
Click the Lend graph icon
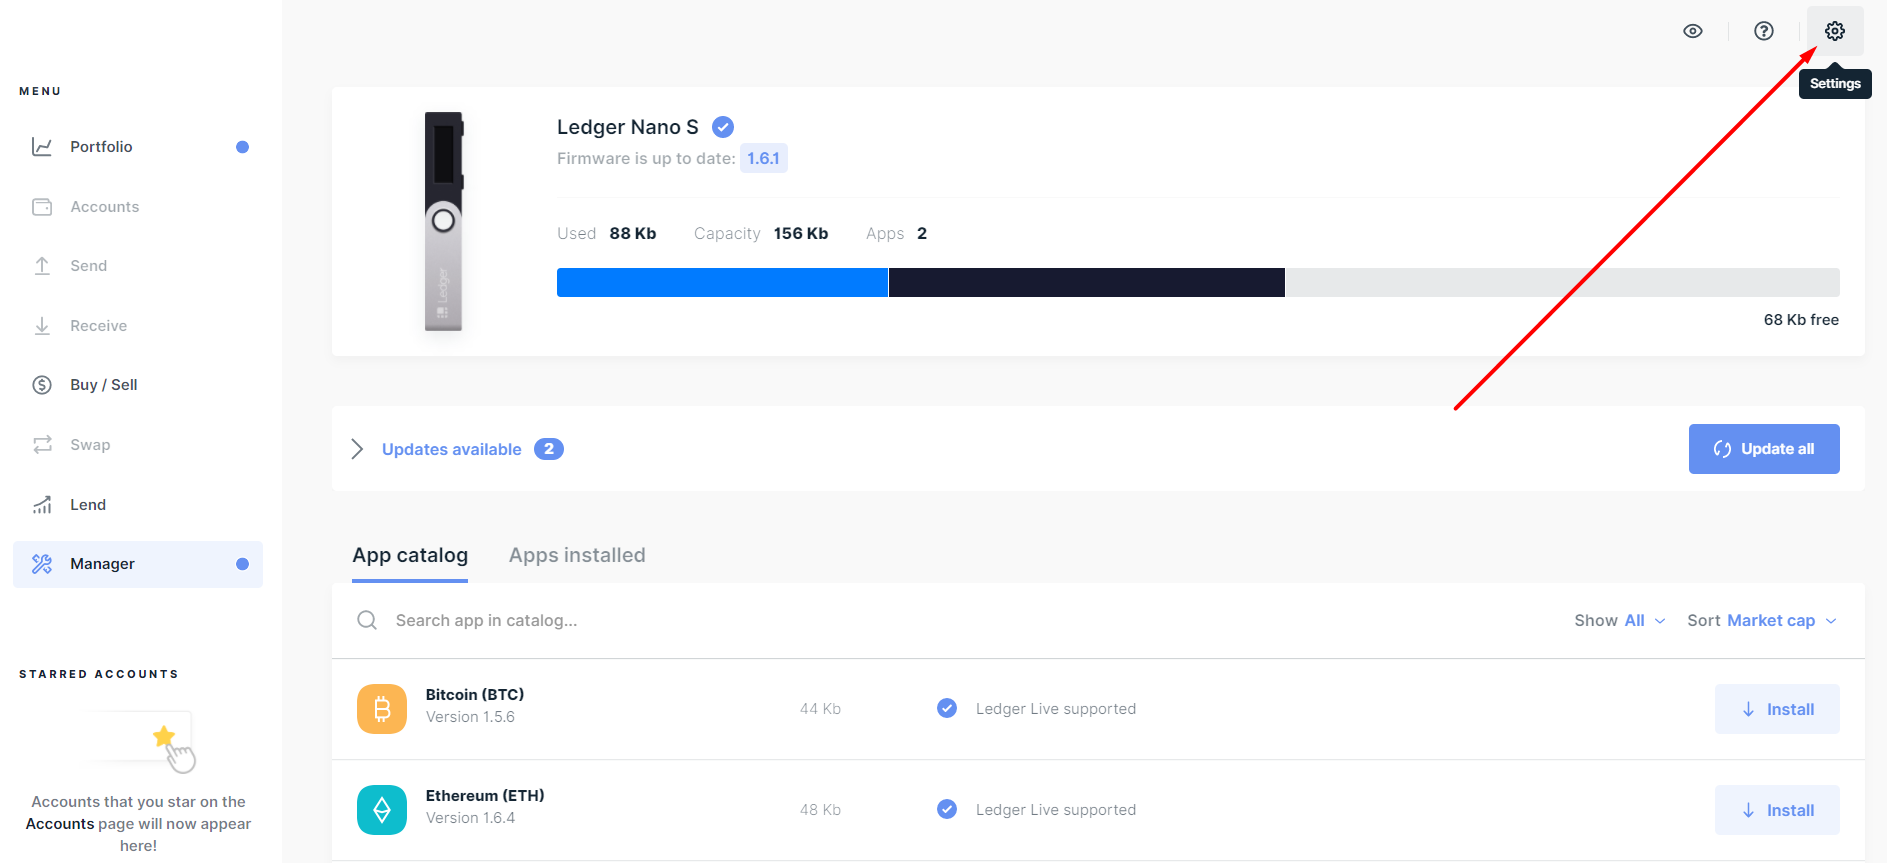[42, 505]
